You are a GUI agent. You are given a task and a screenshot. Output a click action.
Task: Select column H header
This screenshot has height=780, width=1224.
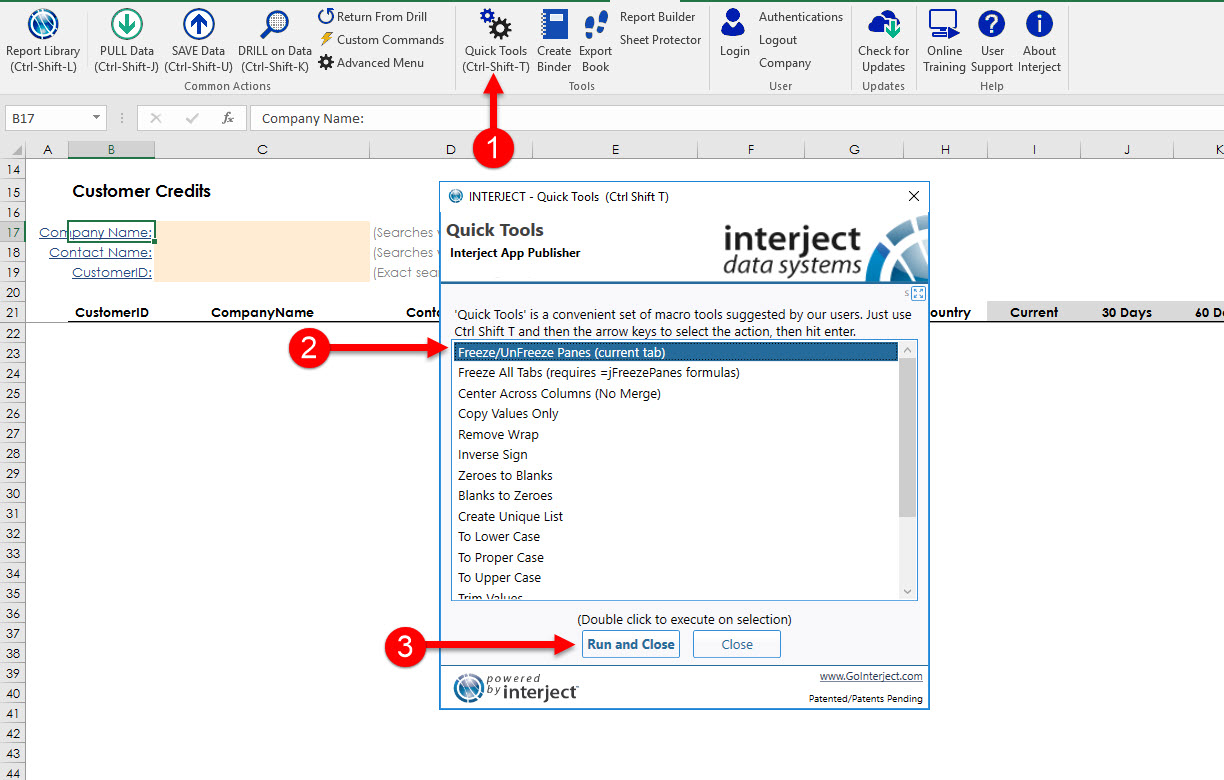click(x=945, y=150)
